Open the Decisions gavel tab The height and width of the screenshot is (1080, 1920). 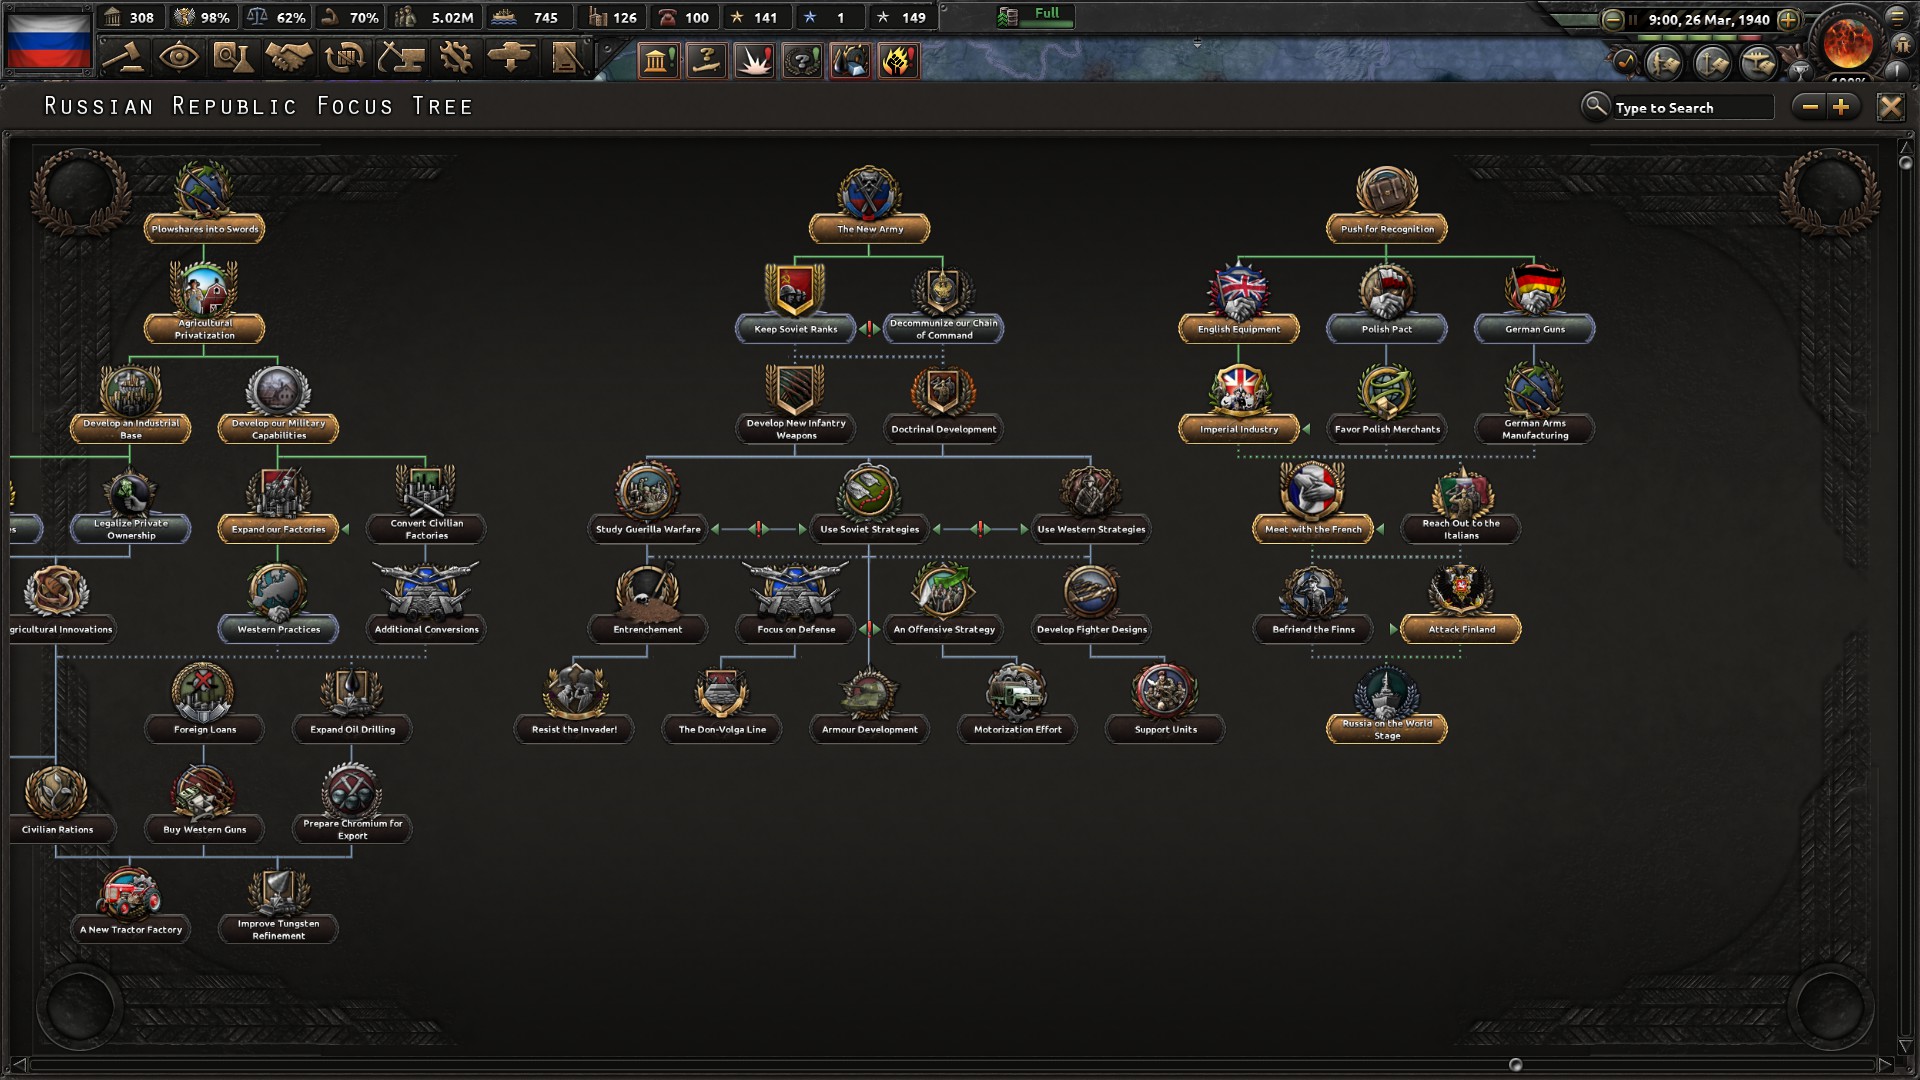[123, 58]
